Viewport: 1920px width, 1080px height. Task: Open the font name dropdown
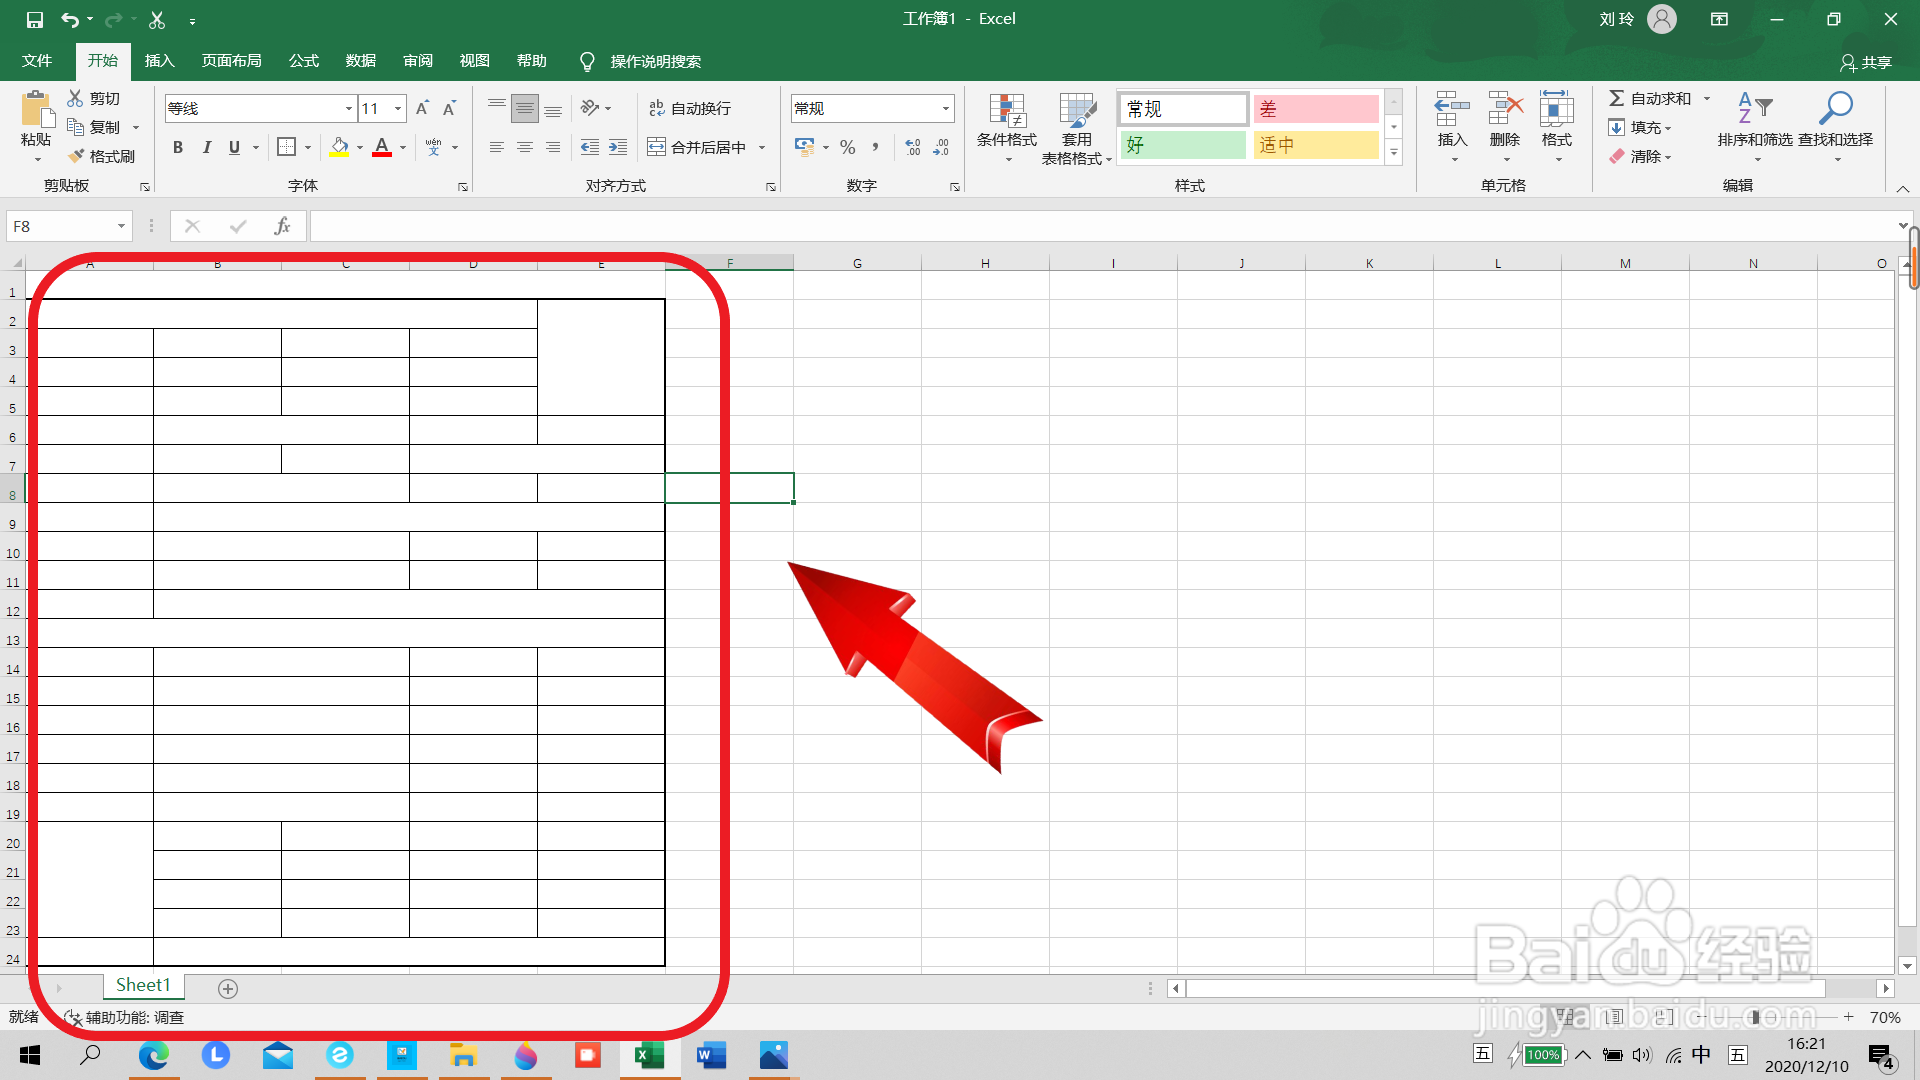pyautogui.click(x=348, y=108)
